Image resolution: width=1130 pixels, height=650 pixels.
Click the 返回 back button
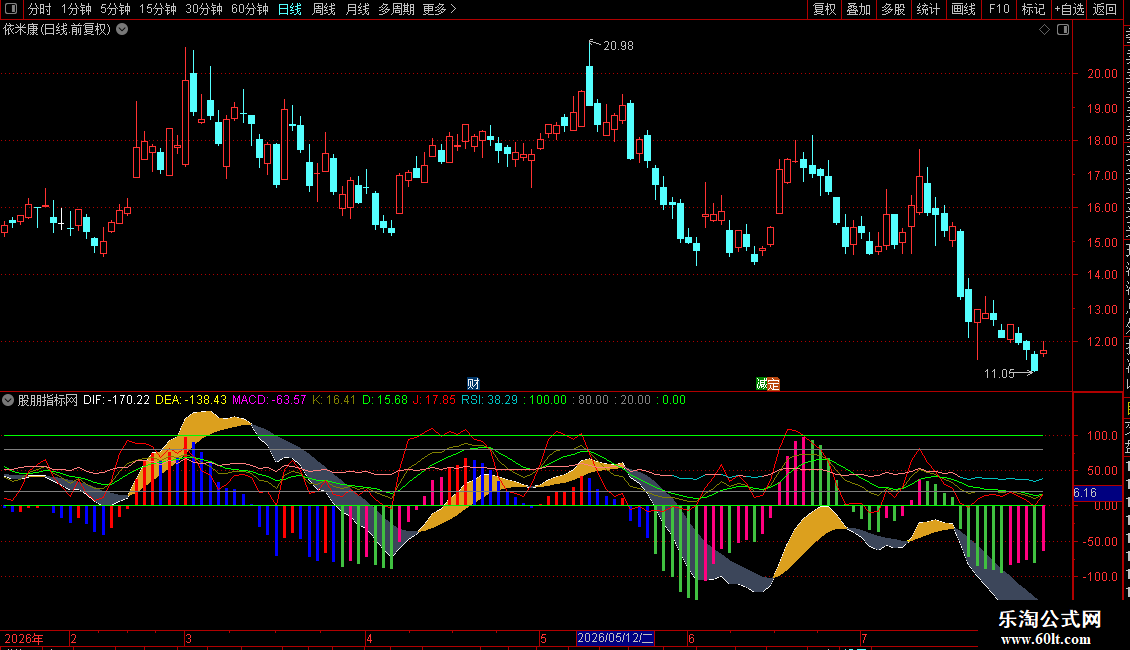tap(1105, 9)
